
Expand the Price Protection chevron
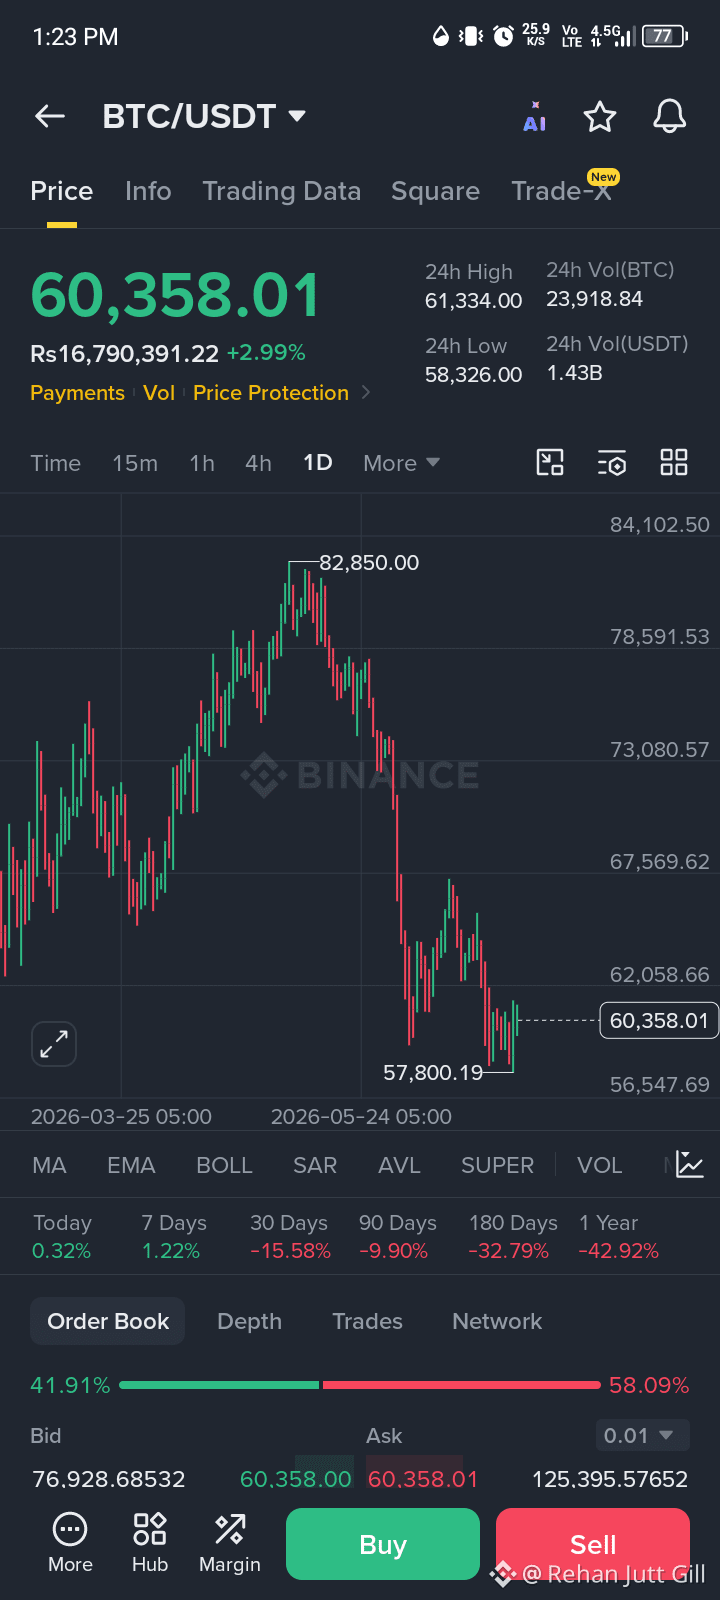[366, 392]
